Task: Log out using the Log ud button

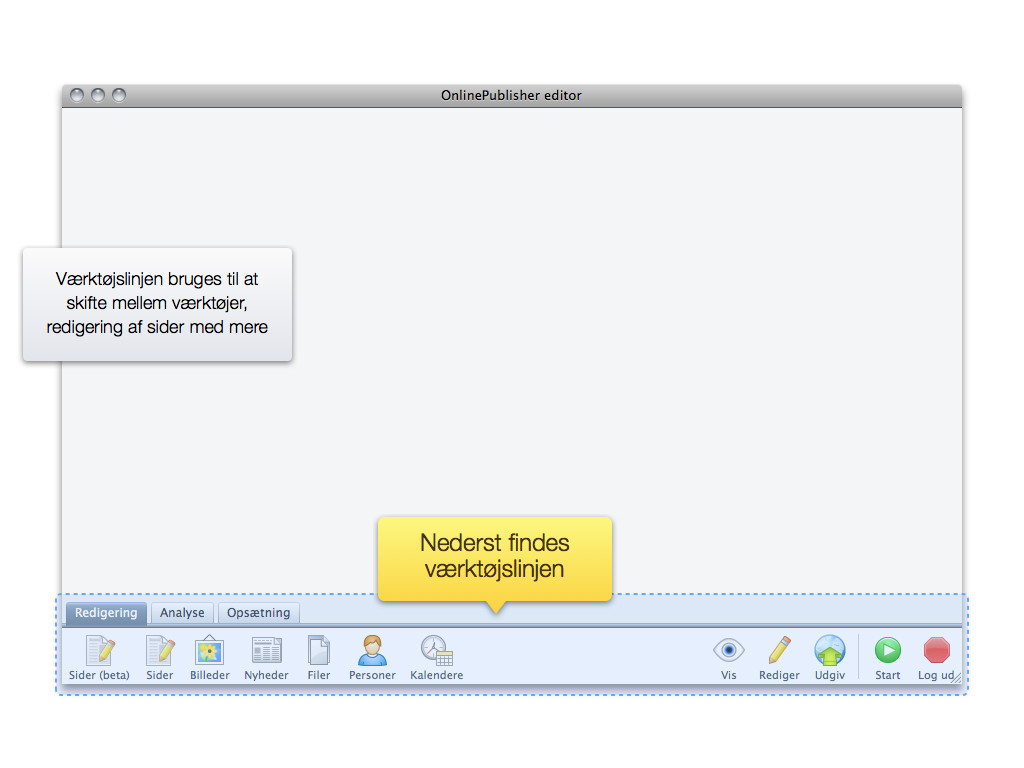Action: click(936, 657)
